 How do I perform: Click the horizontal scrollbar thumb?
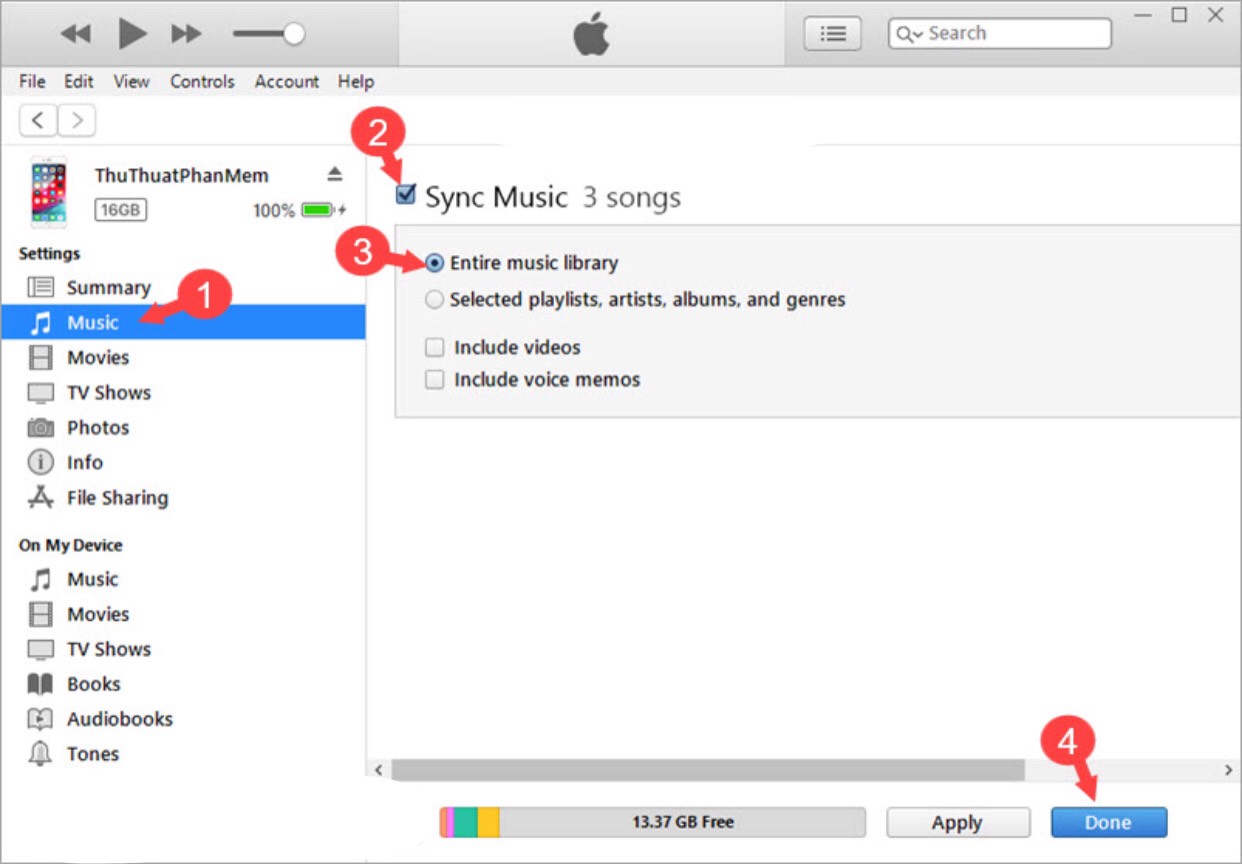tap(708, 770)
